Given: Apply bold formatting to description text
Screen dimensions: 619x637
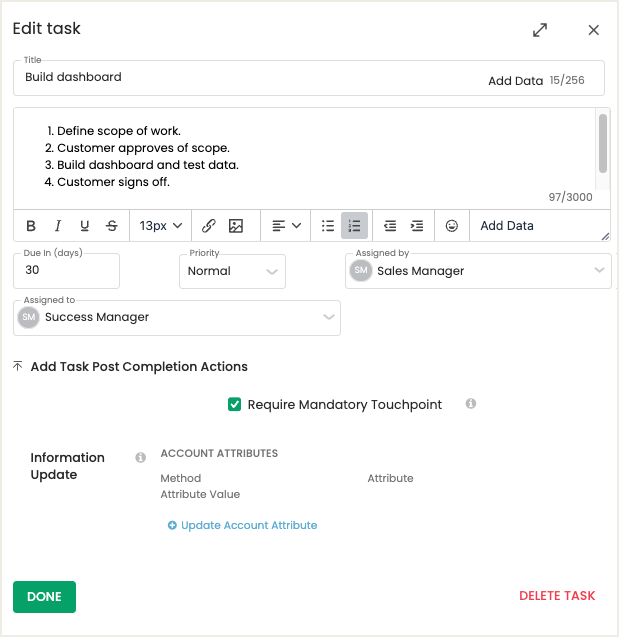Looking at the screenshot, I should coord(31,225).
